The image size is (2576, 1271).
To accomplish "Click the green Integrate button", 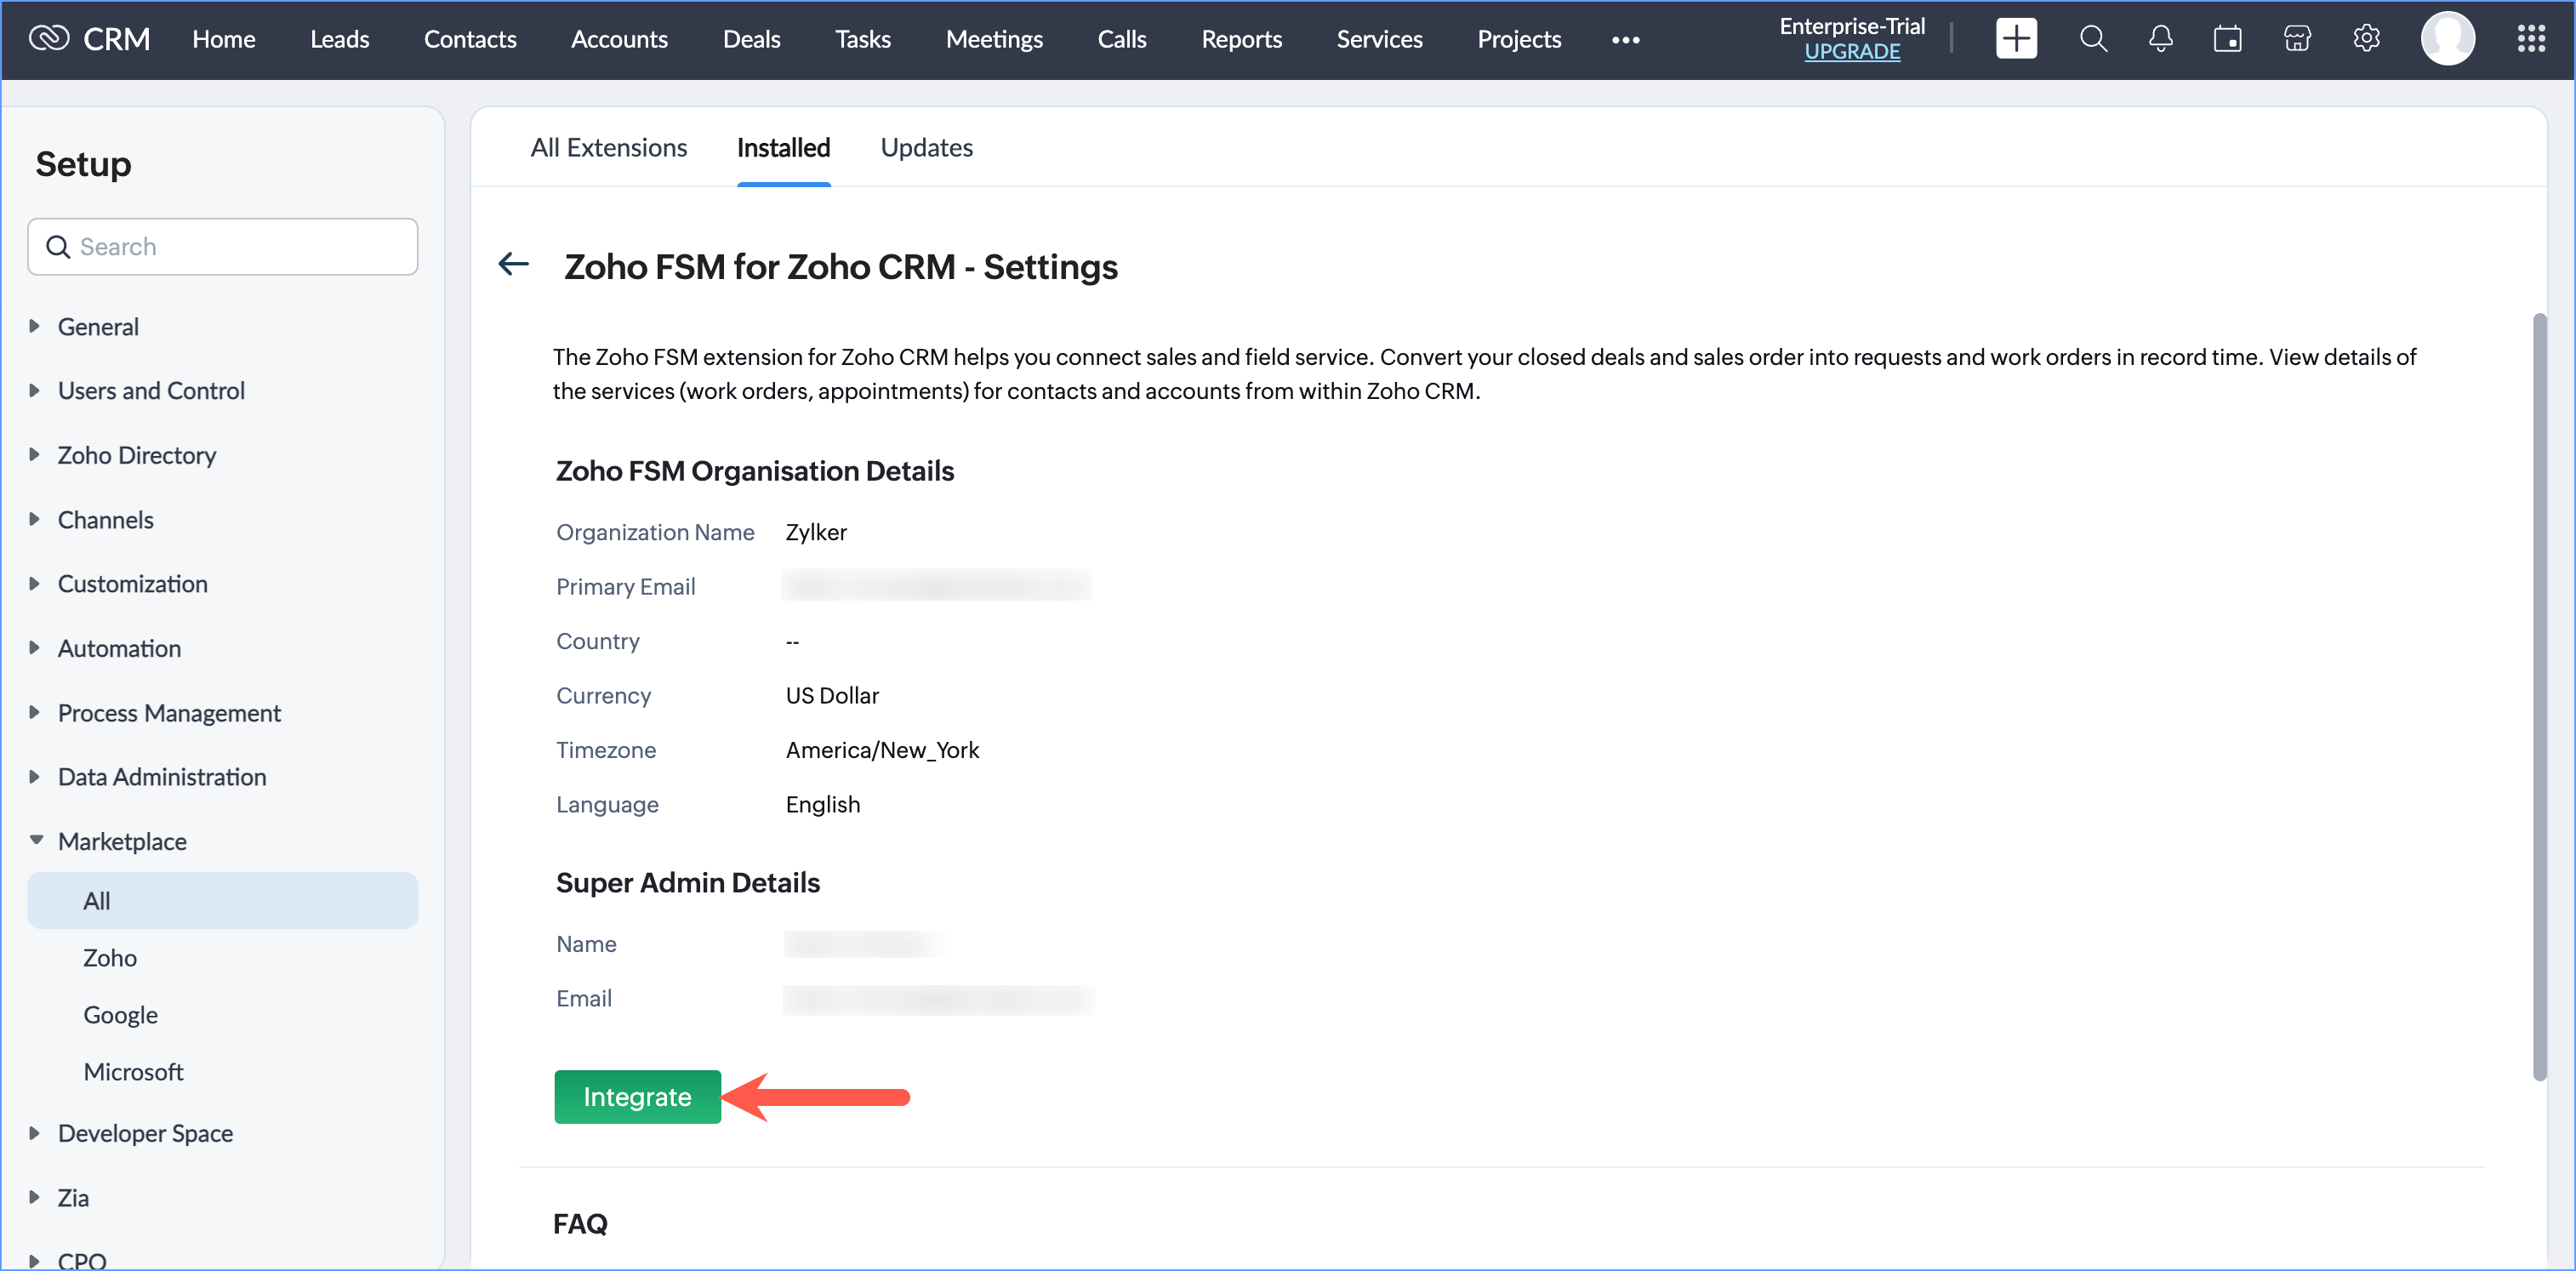I will (637, 1096).
